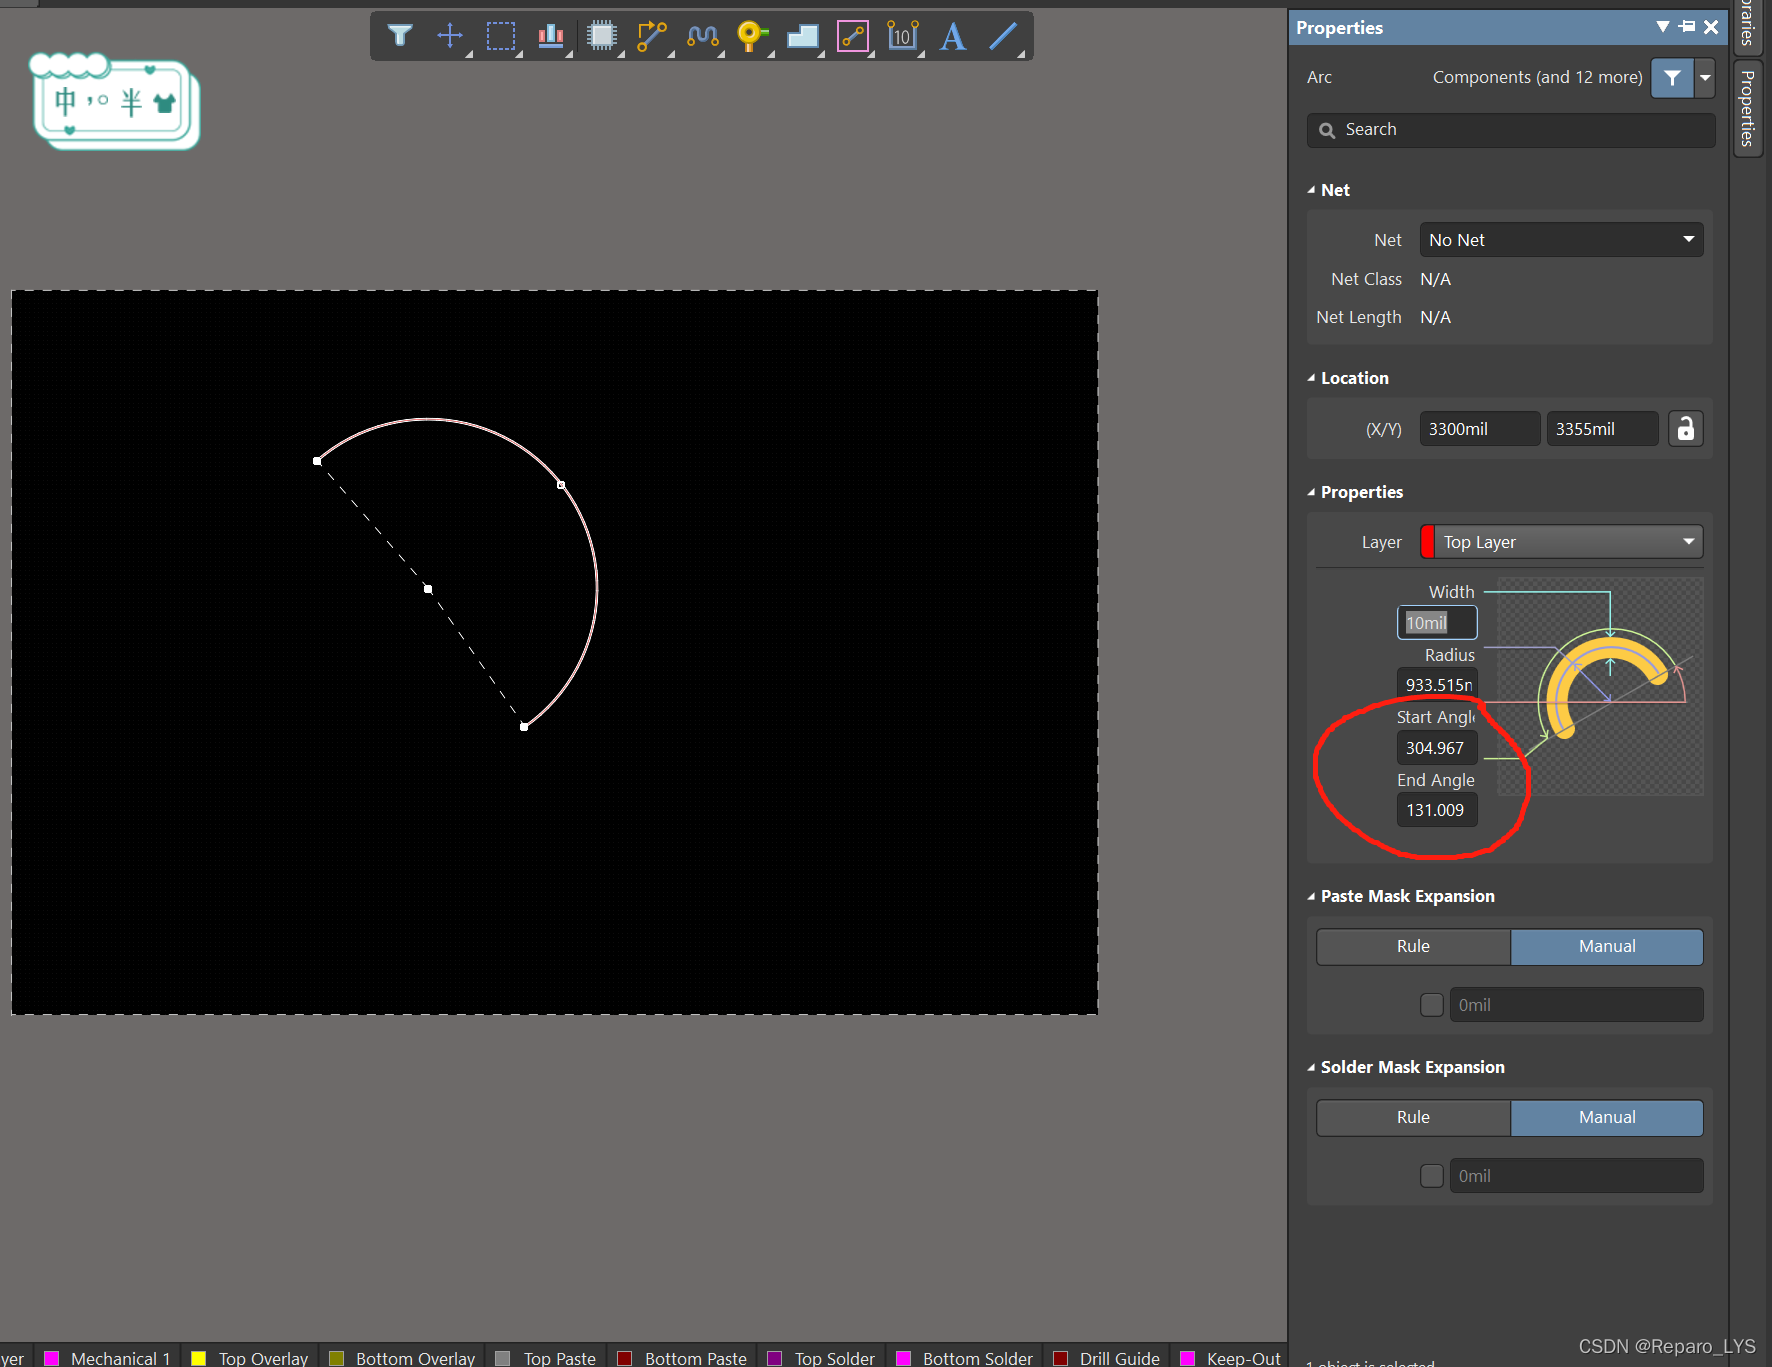Select the move objects crosshair tool

(450, 36)
